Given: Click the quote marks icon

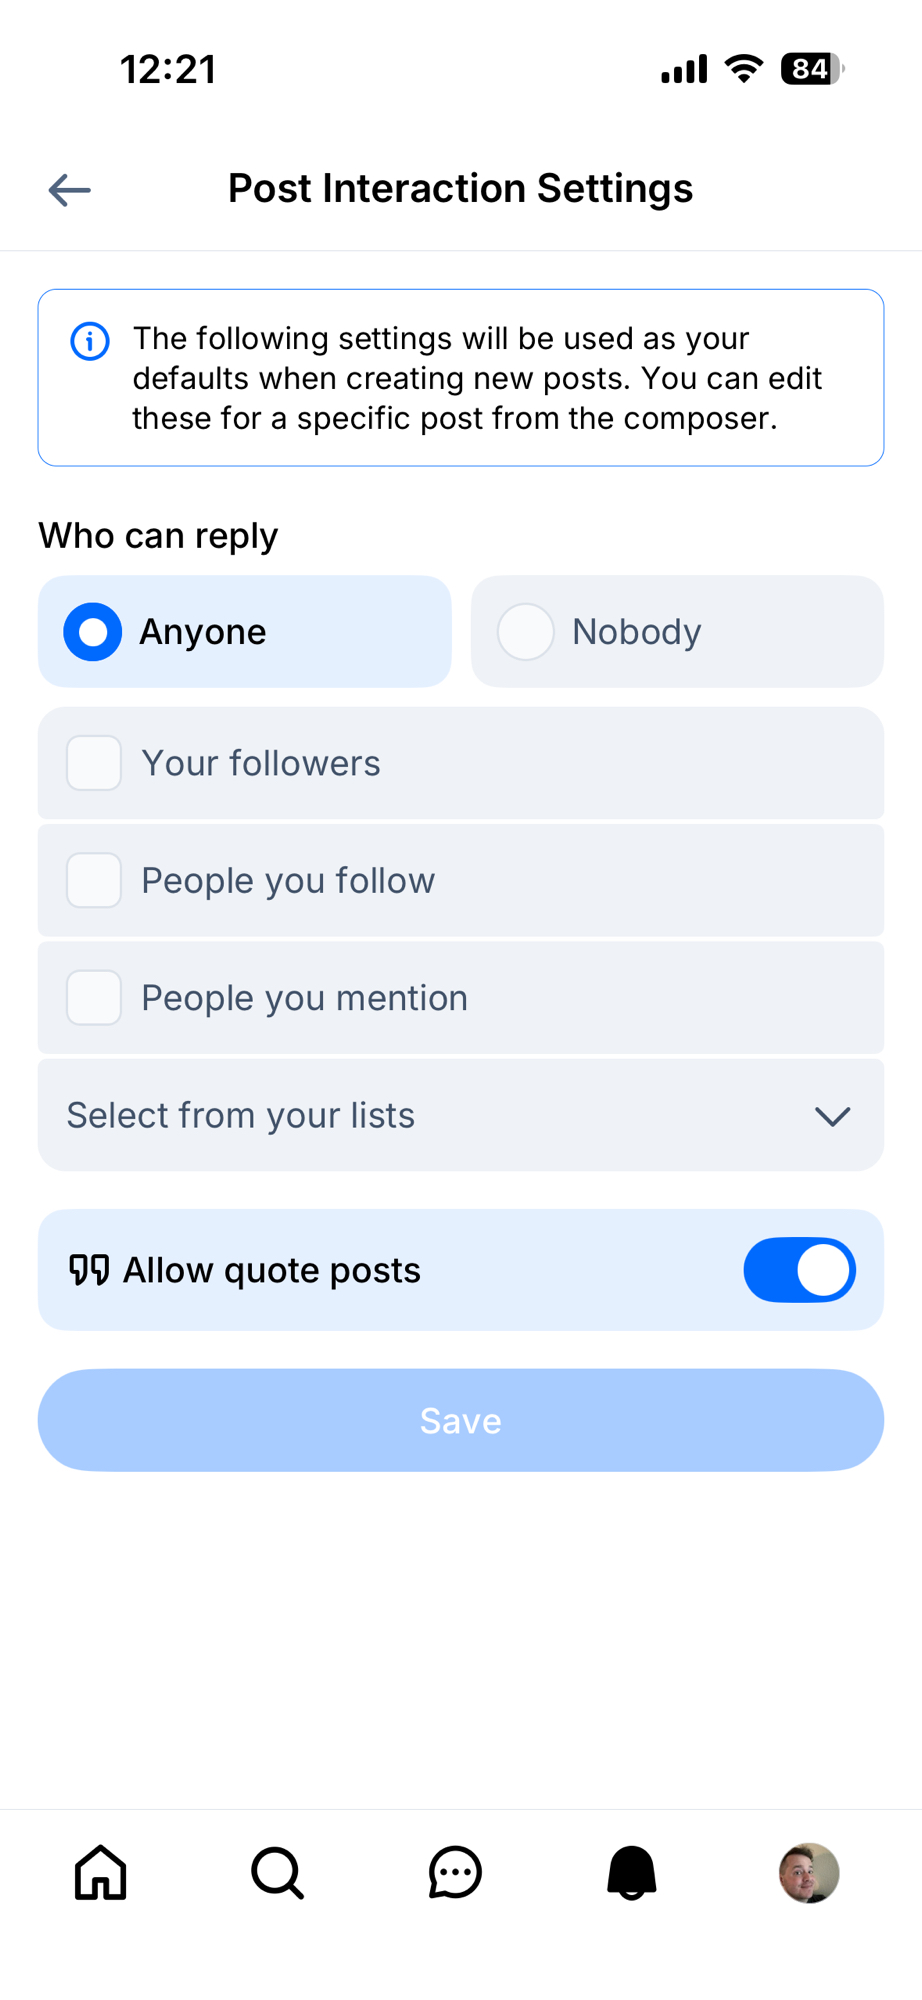Looking at the screenshot, I should coord(89,1270).
